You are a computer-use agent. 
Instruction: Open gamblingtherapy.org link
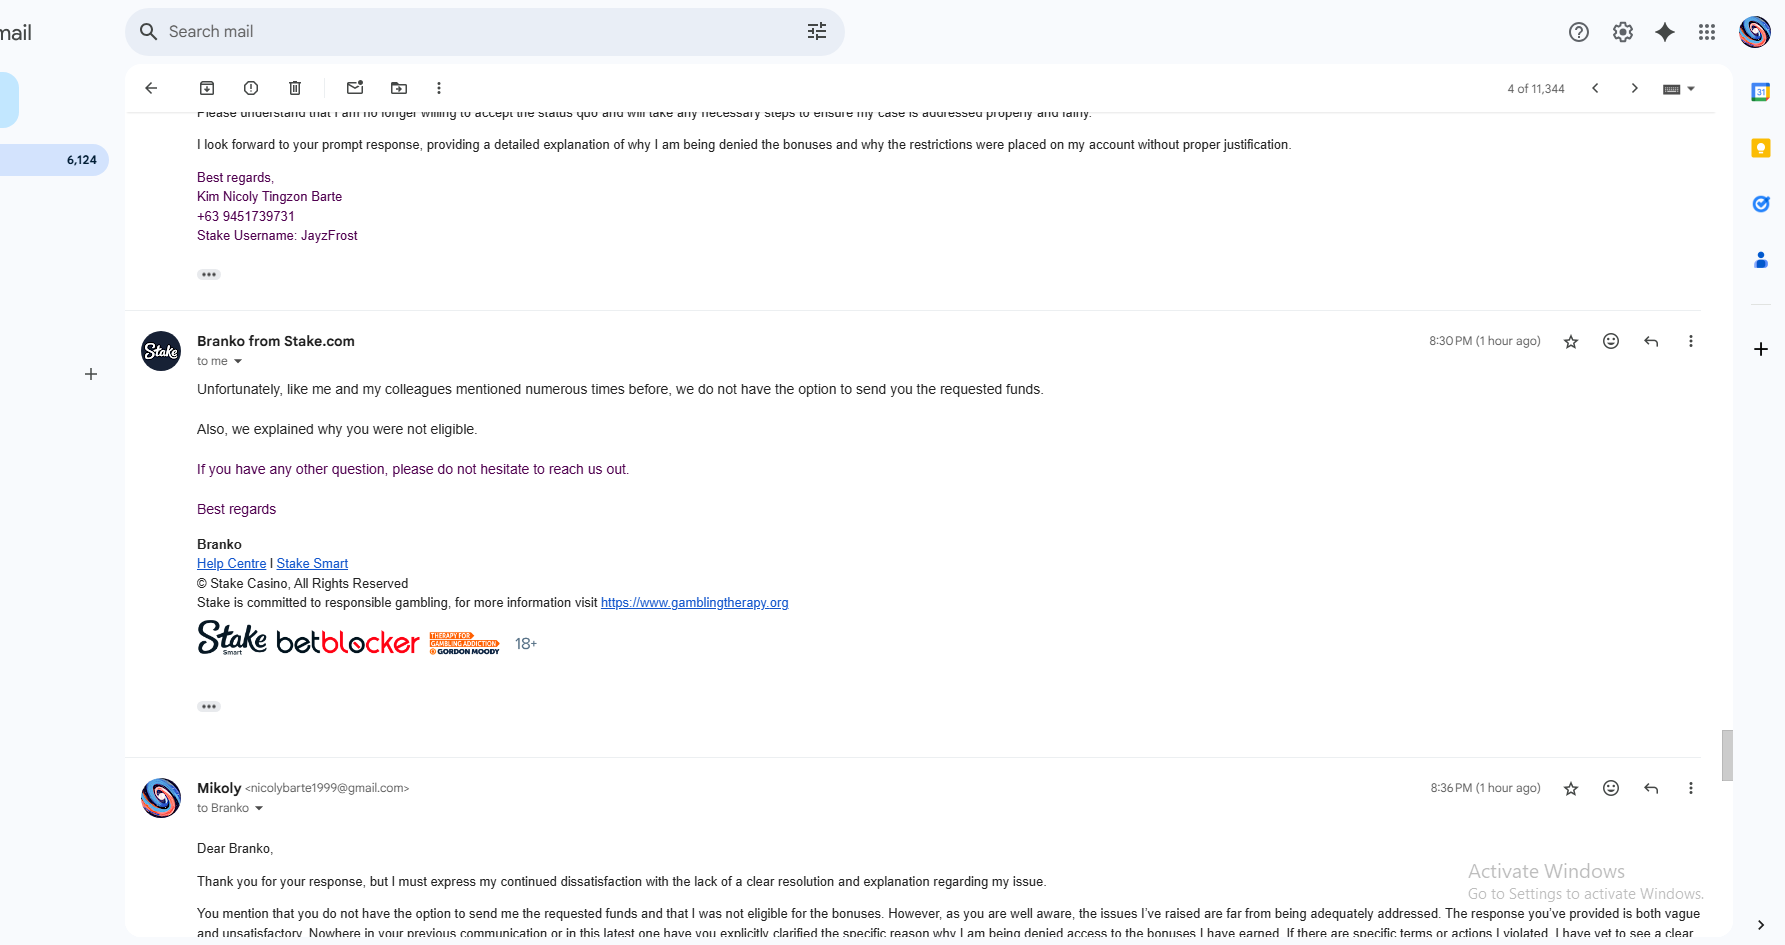tap(694, 602)
